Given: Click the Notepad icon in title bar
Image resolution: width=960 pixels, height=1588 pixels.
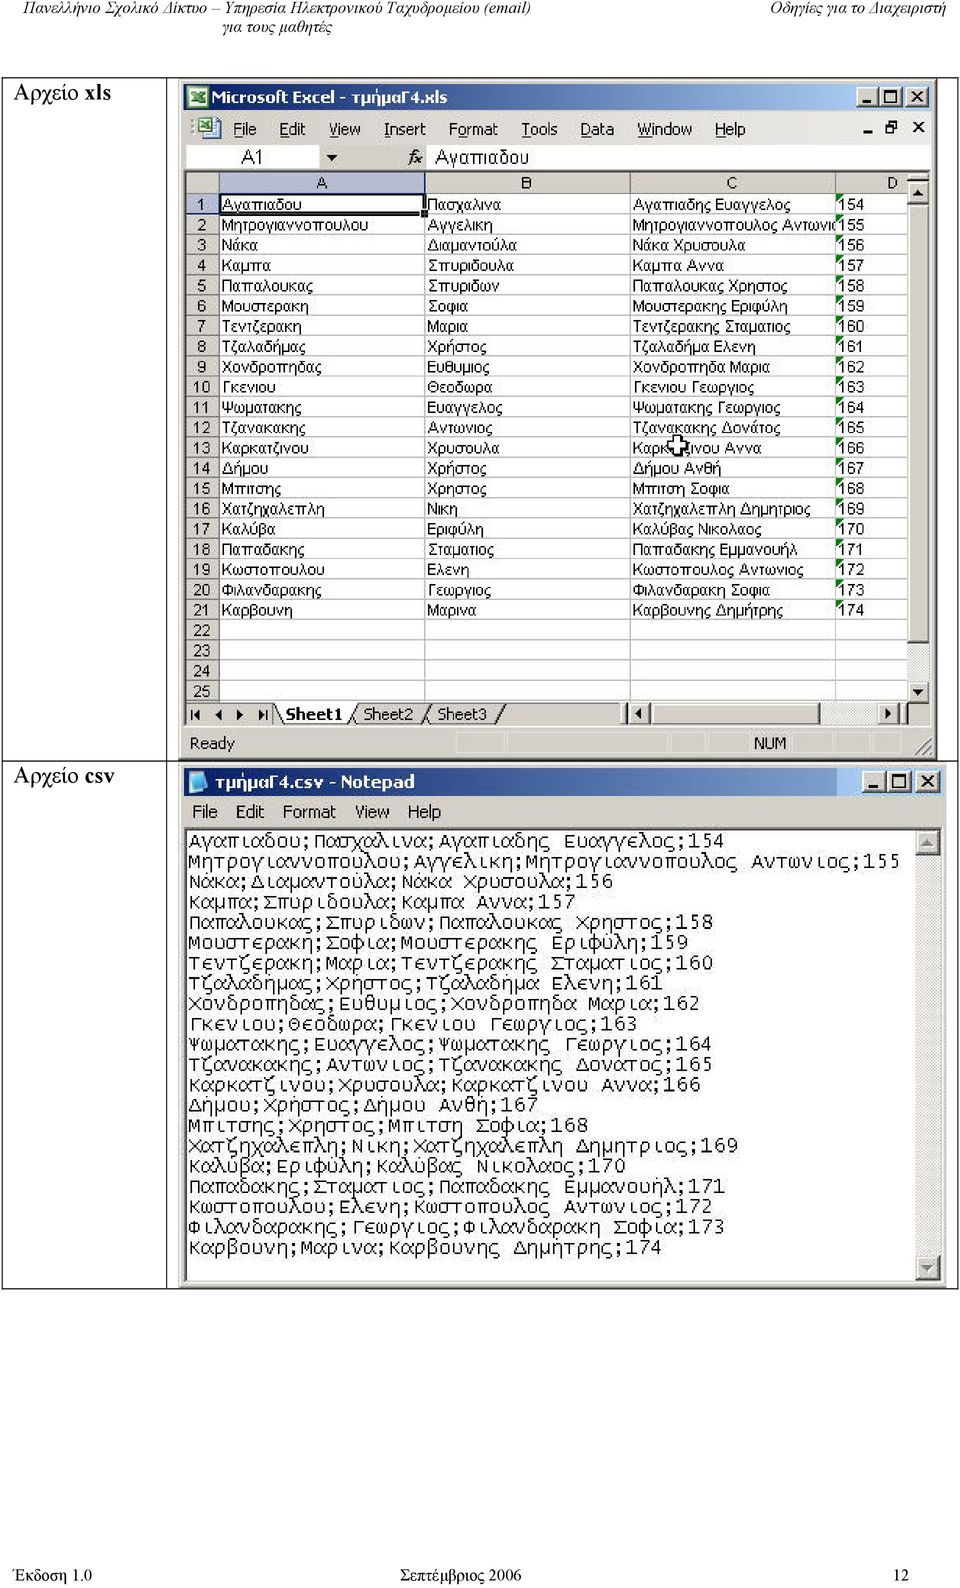Looking at the screenshot, I should click(198, 782).
